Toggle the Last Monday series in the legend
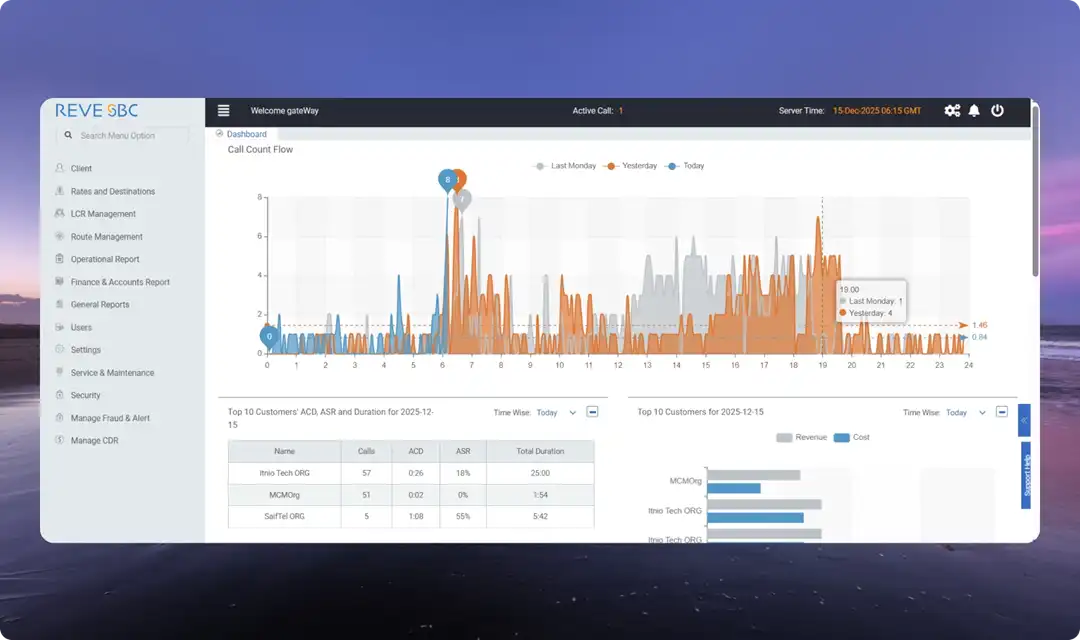 click(566, 166)
